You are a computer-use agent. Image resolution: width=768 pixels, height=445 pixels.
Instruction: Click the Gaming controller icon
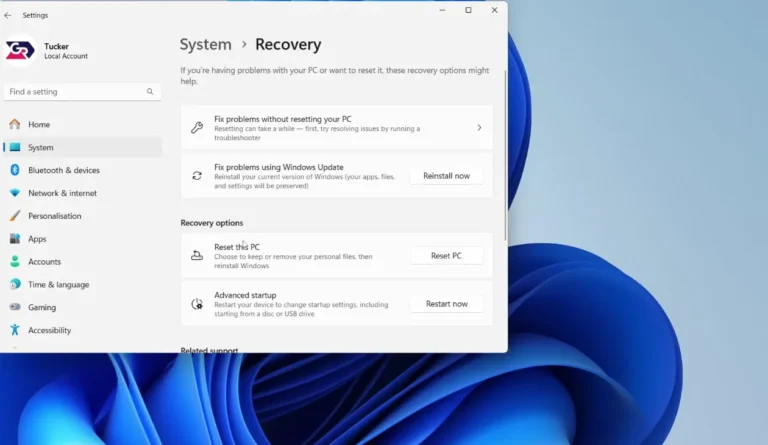click(15, 307)
